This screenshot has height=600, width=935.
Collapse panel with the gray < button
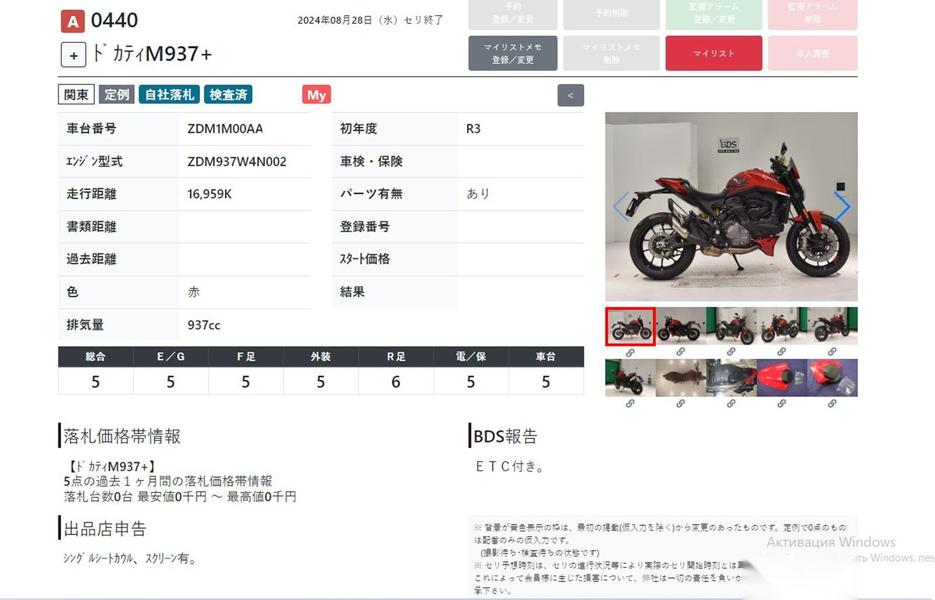pyautogui.click(x=571, y=95)
